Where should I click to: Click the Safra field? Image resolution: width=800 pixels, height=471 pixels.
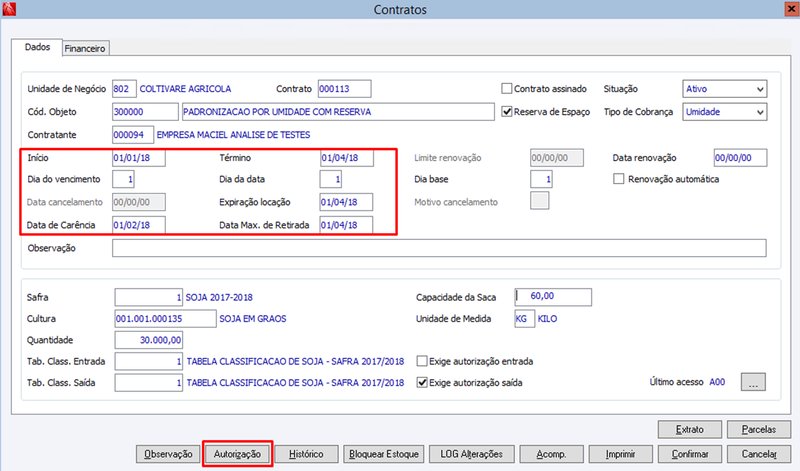click(148, 297)
